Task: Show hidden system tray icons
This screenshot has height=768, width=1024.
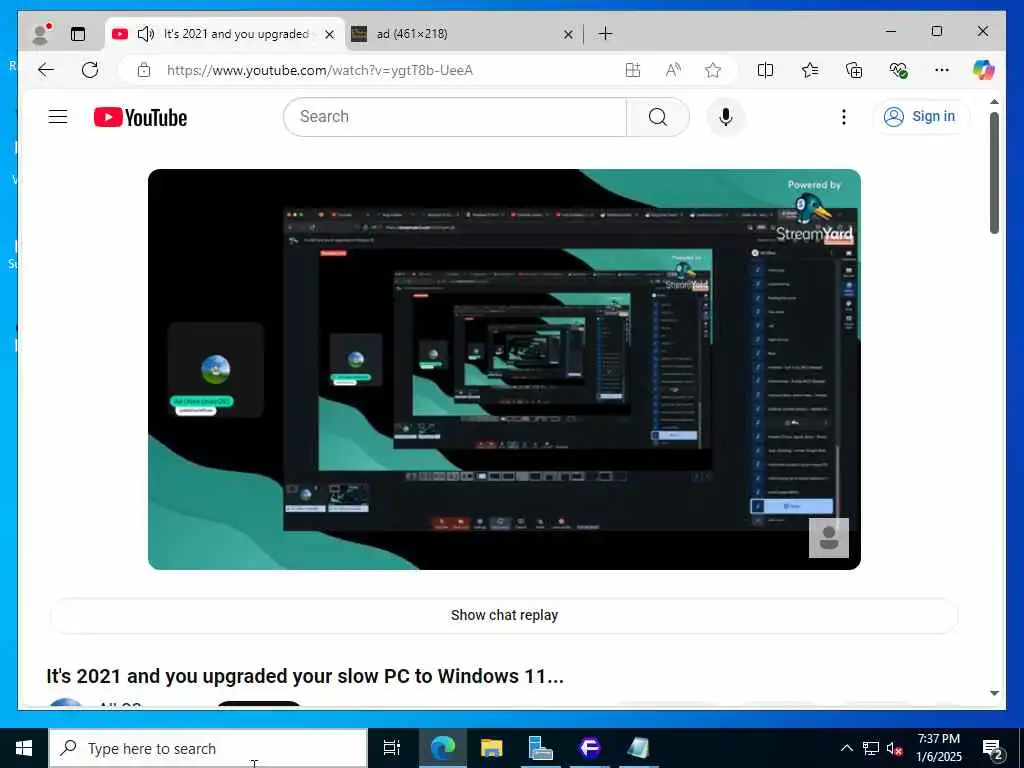Action: (846, 748)
